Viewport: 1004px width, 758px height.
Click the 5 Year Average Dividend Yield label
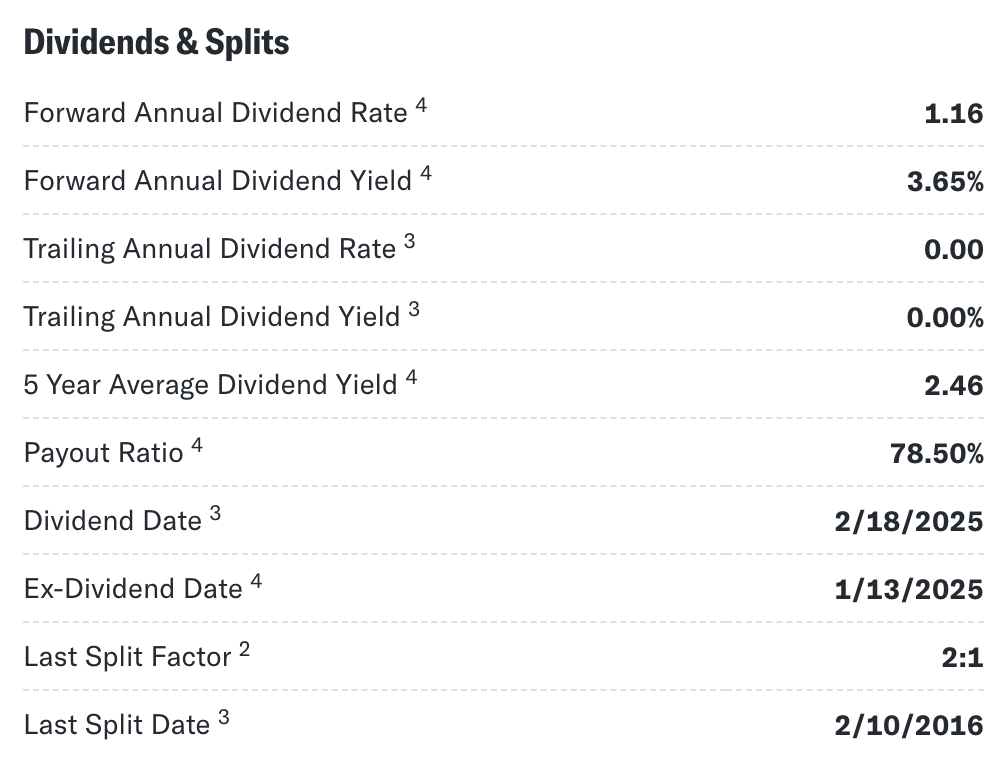(211, 385)
